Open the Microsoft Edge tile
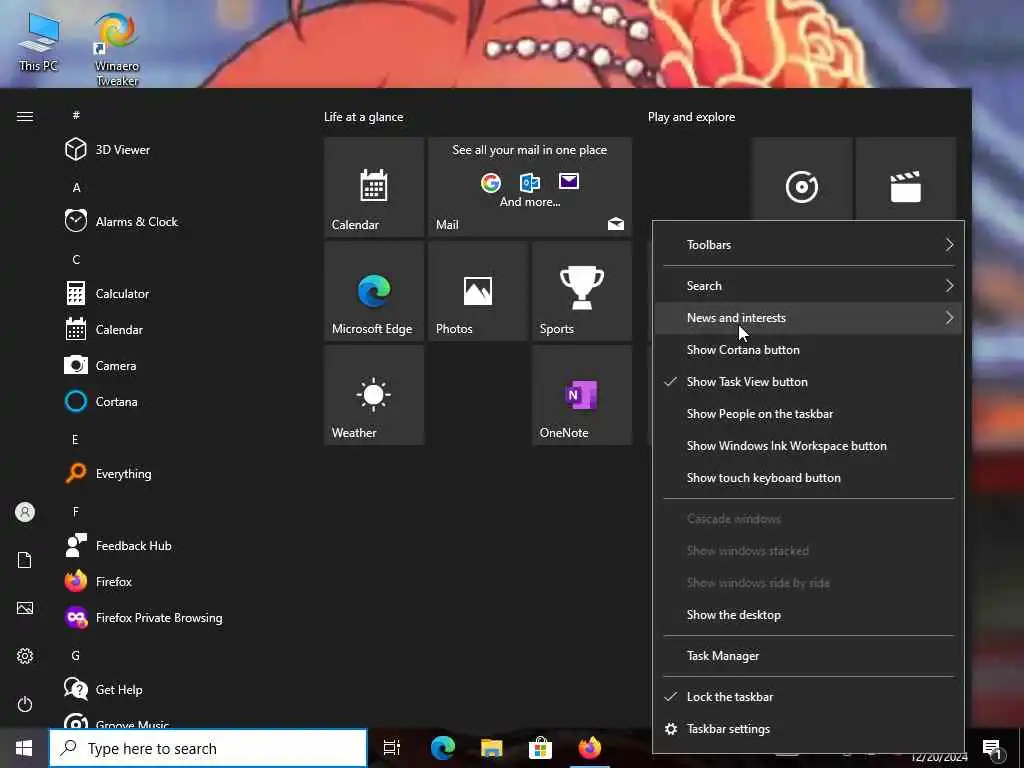1024x768 pixels. tap(374, 291)
